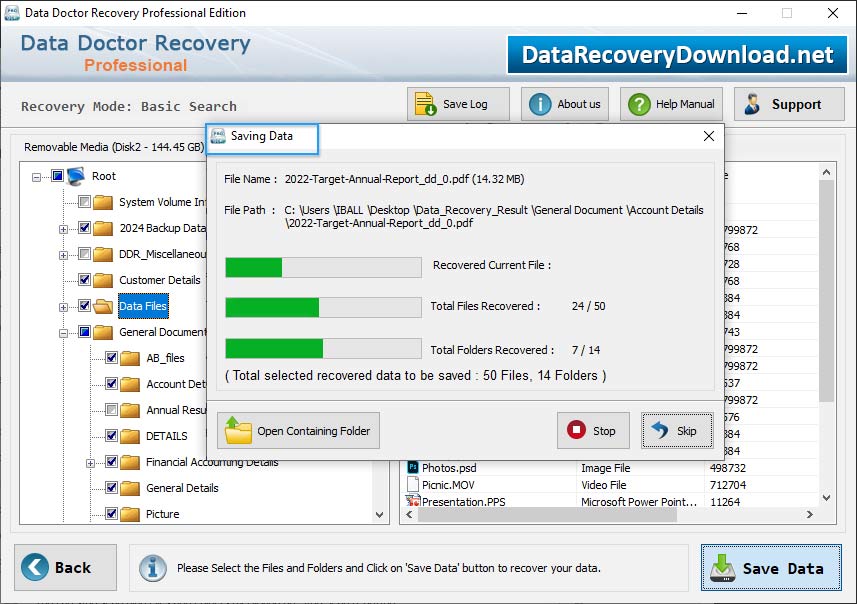Click the Data Files open folder icon
The width and height of the screenshot is (857, 604).
pos(103,306)
